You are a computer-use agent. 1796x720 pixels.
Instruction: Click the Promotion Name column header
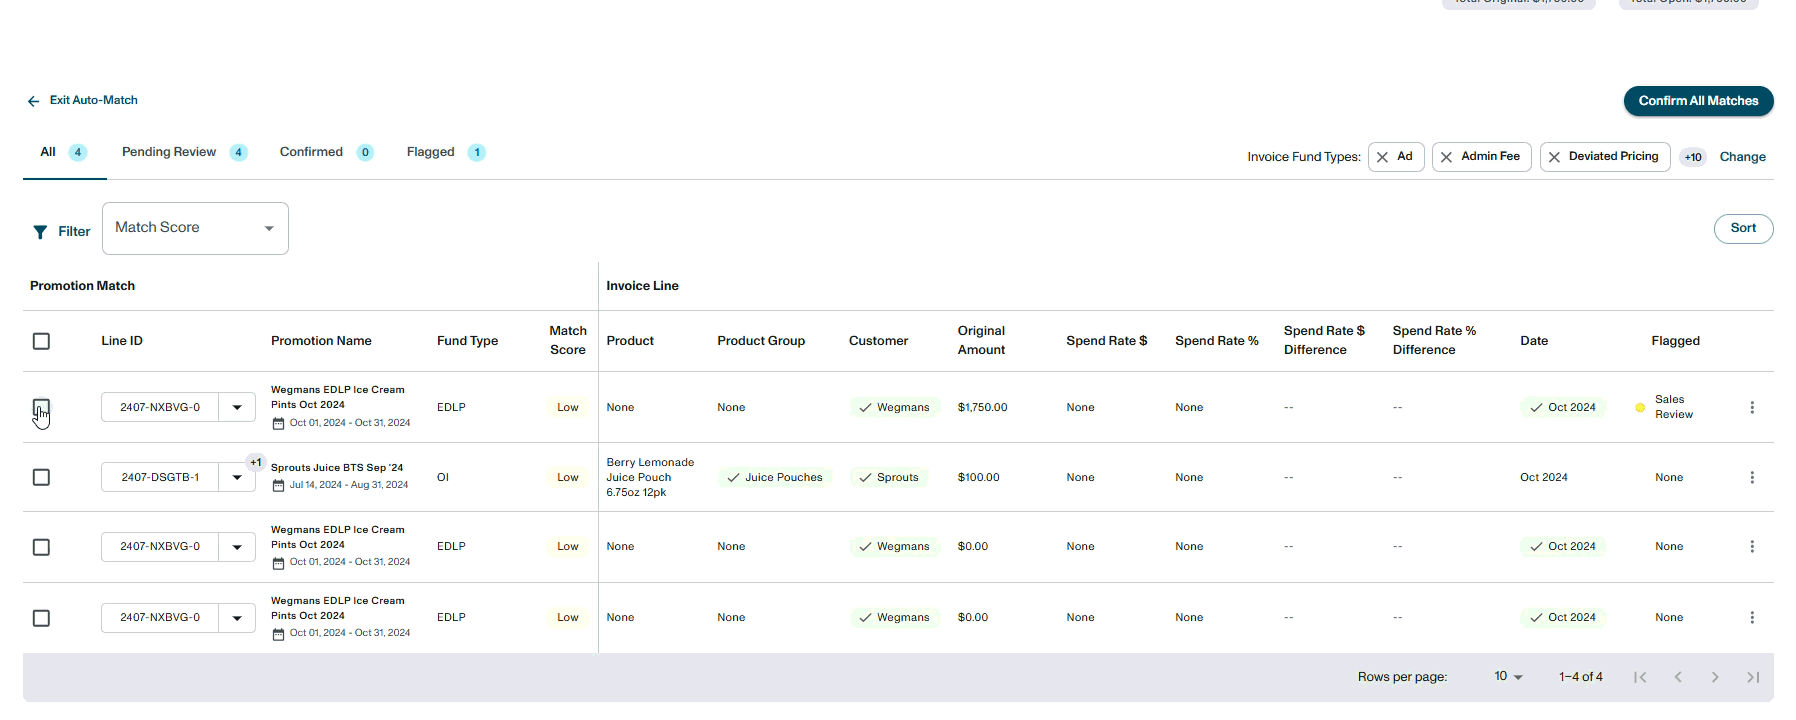tap(321, 341)
